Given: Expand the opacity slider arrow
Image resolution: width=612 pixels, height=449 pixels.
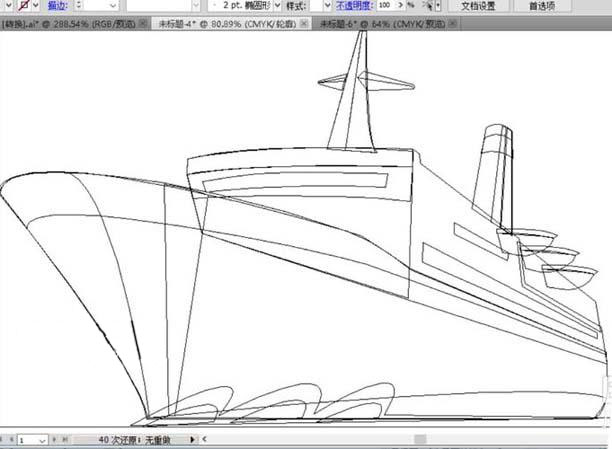Looking at the screenshot, I should tap(400, 5).
